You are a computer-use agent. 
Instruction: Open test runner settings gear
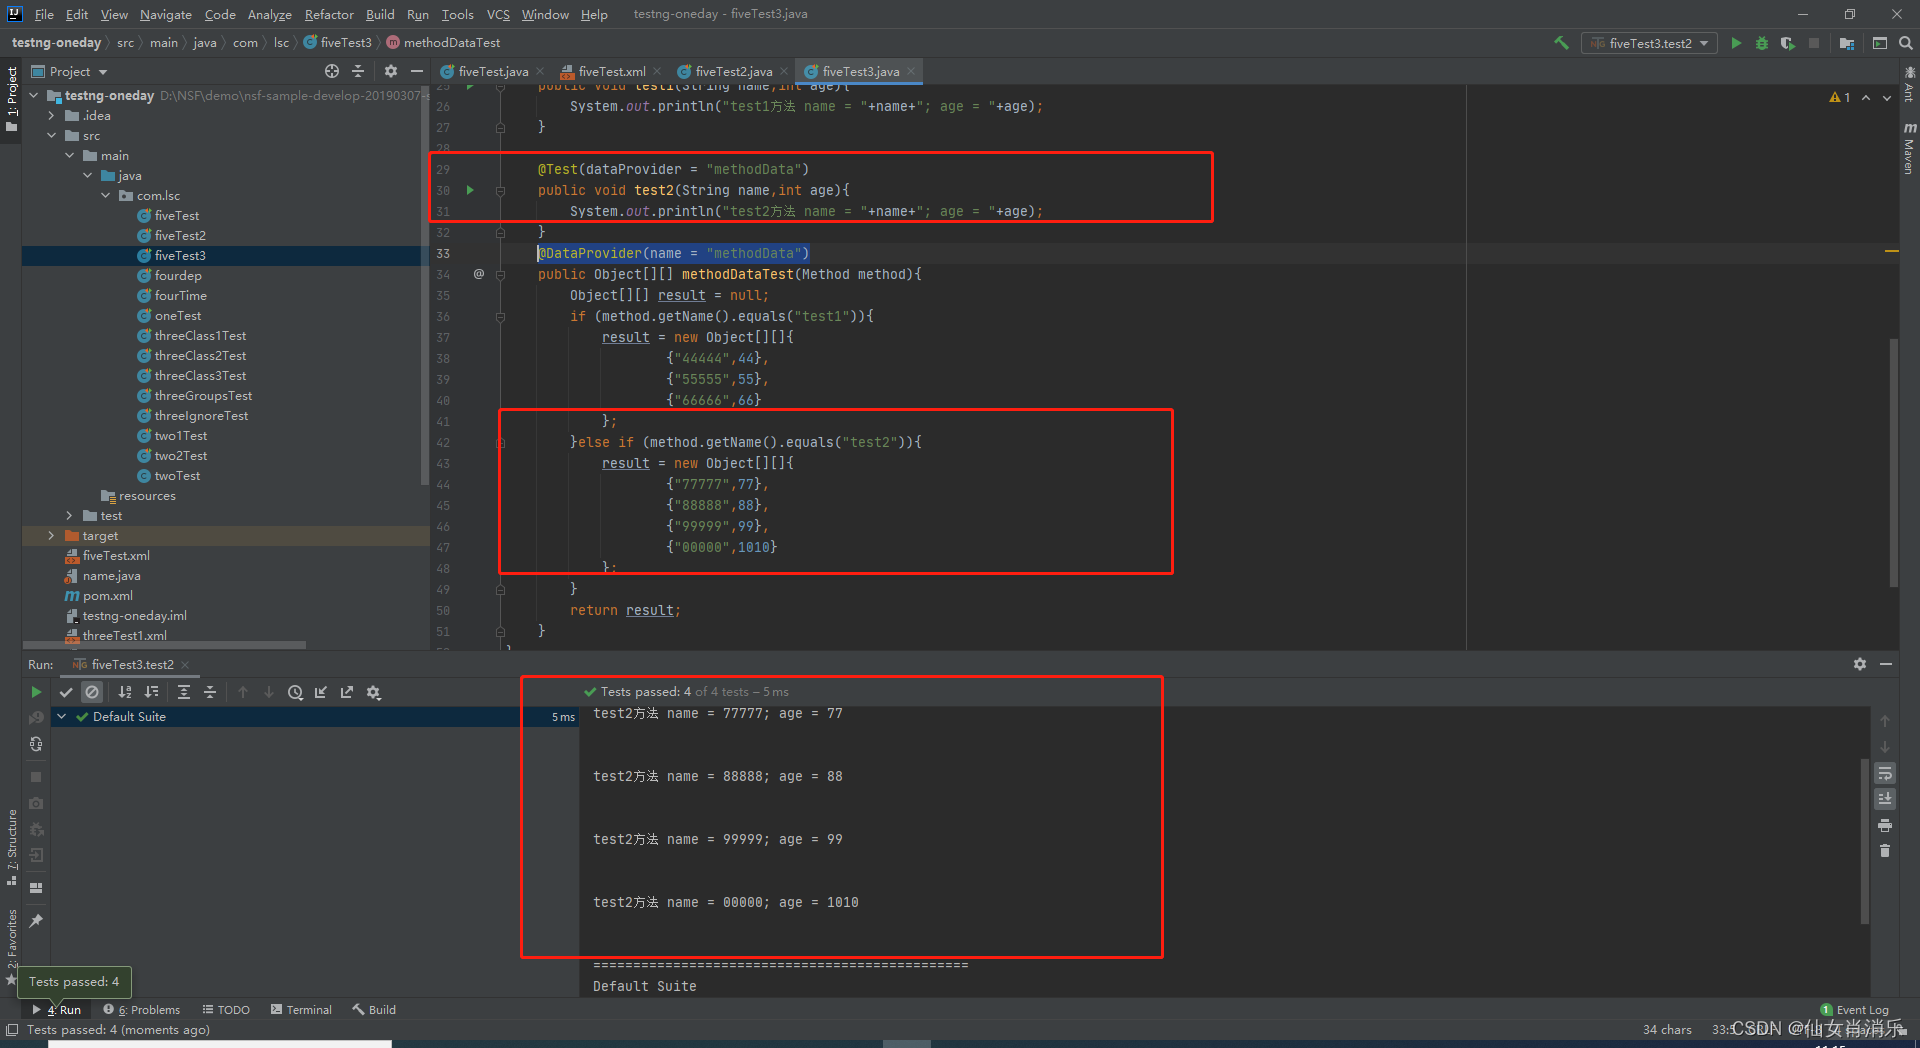(x=374, y=692)
